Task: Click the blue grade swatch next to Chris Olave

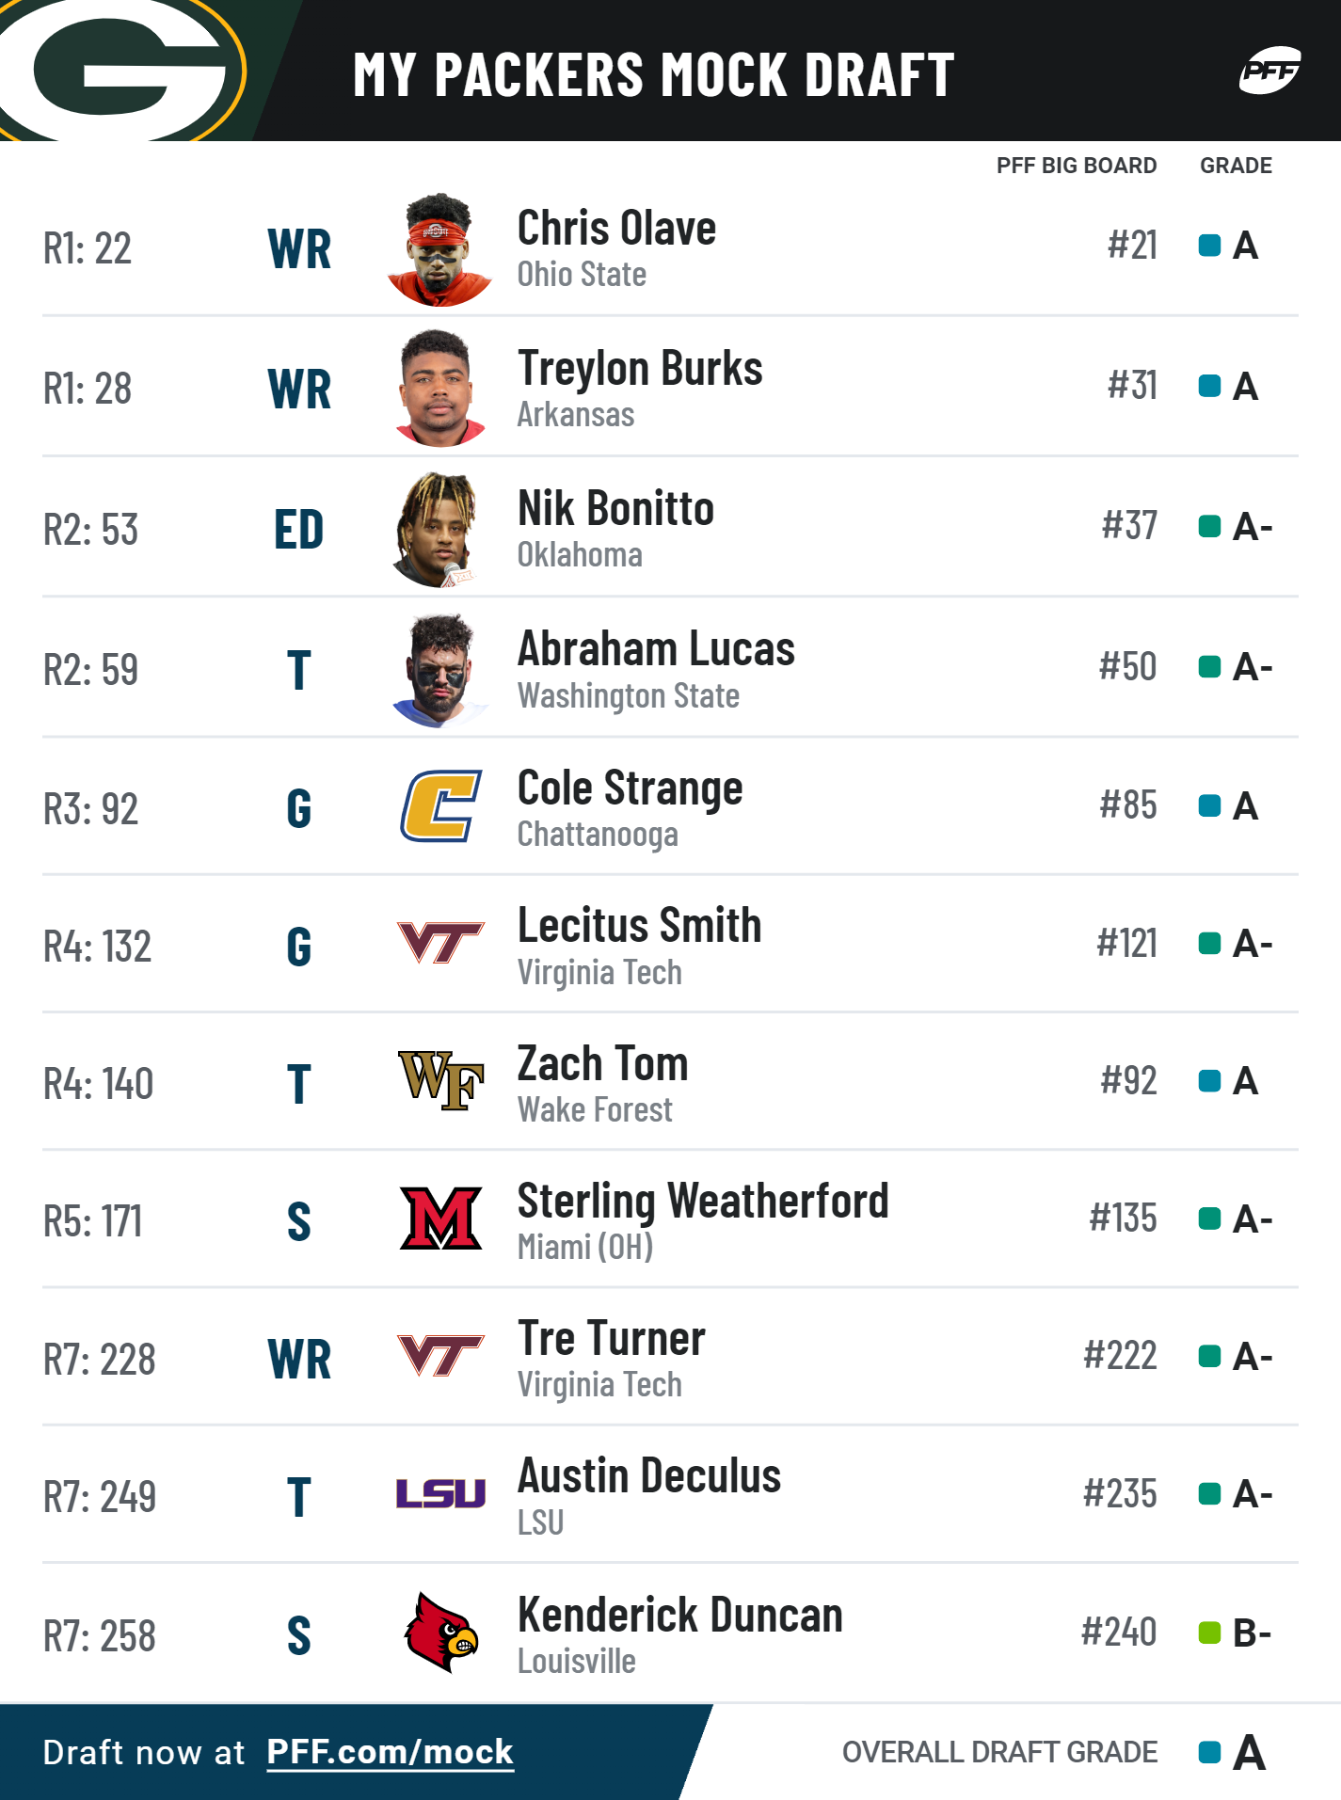Action: (x=1209, y=245)
